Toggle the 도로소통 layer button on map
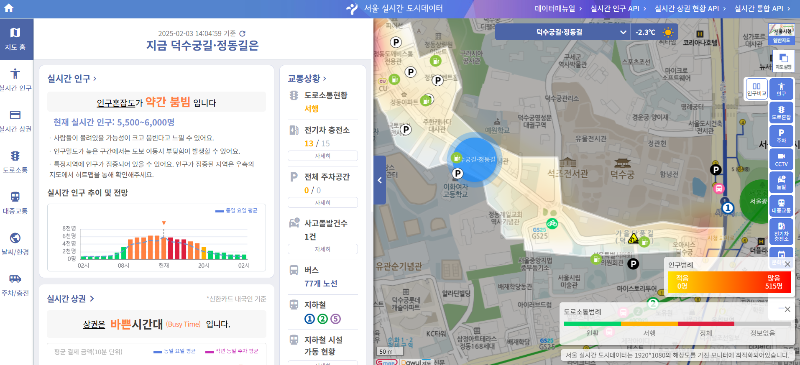 coord(781,113)
